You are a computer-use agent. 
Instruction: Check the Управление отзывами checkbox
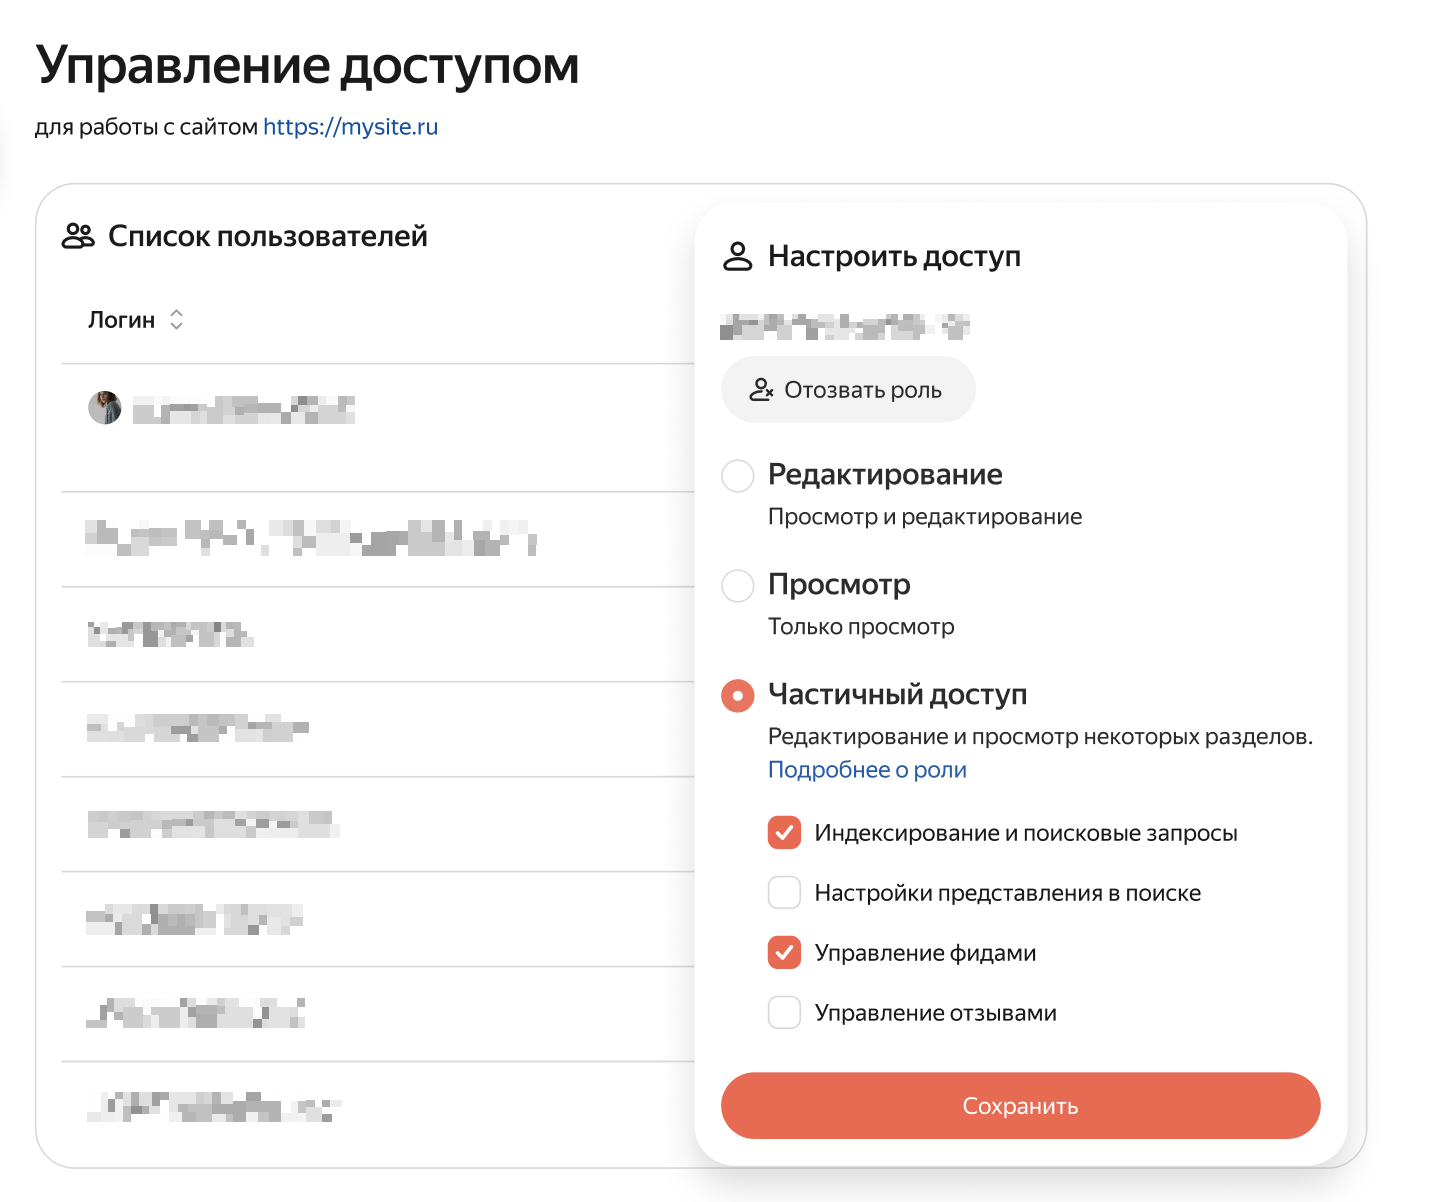tap(784, 1012)
